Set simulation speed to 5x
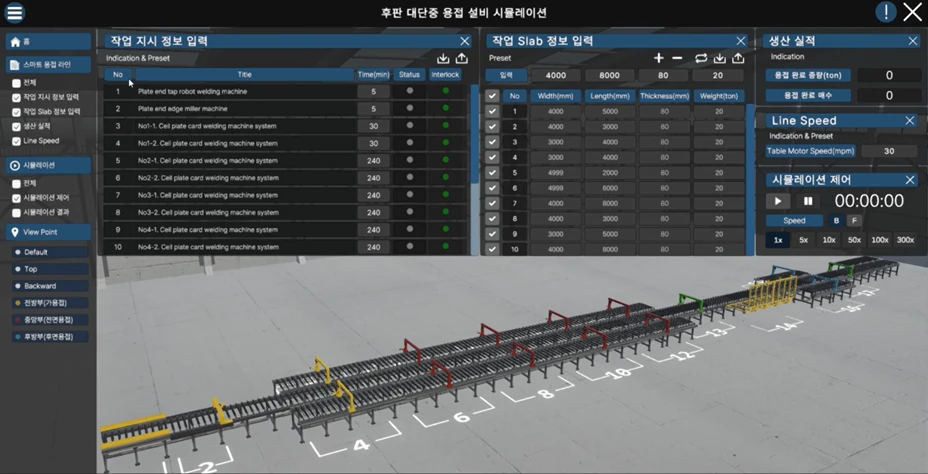 [x=803, y=240]
